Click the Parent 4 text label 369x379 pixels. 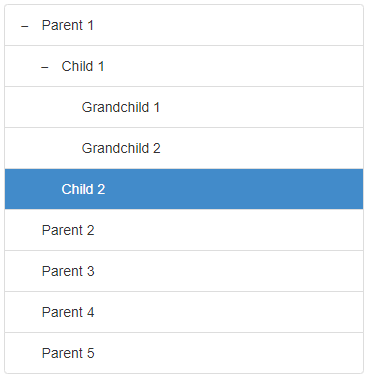pyautogui.click(x=68, y=312)
